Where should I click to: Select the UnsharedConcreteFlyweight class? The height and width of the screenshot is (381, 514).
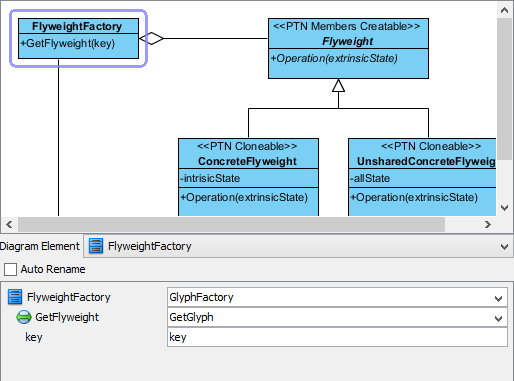422,177
